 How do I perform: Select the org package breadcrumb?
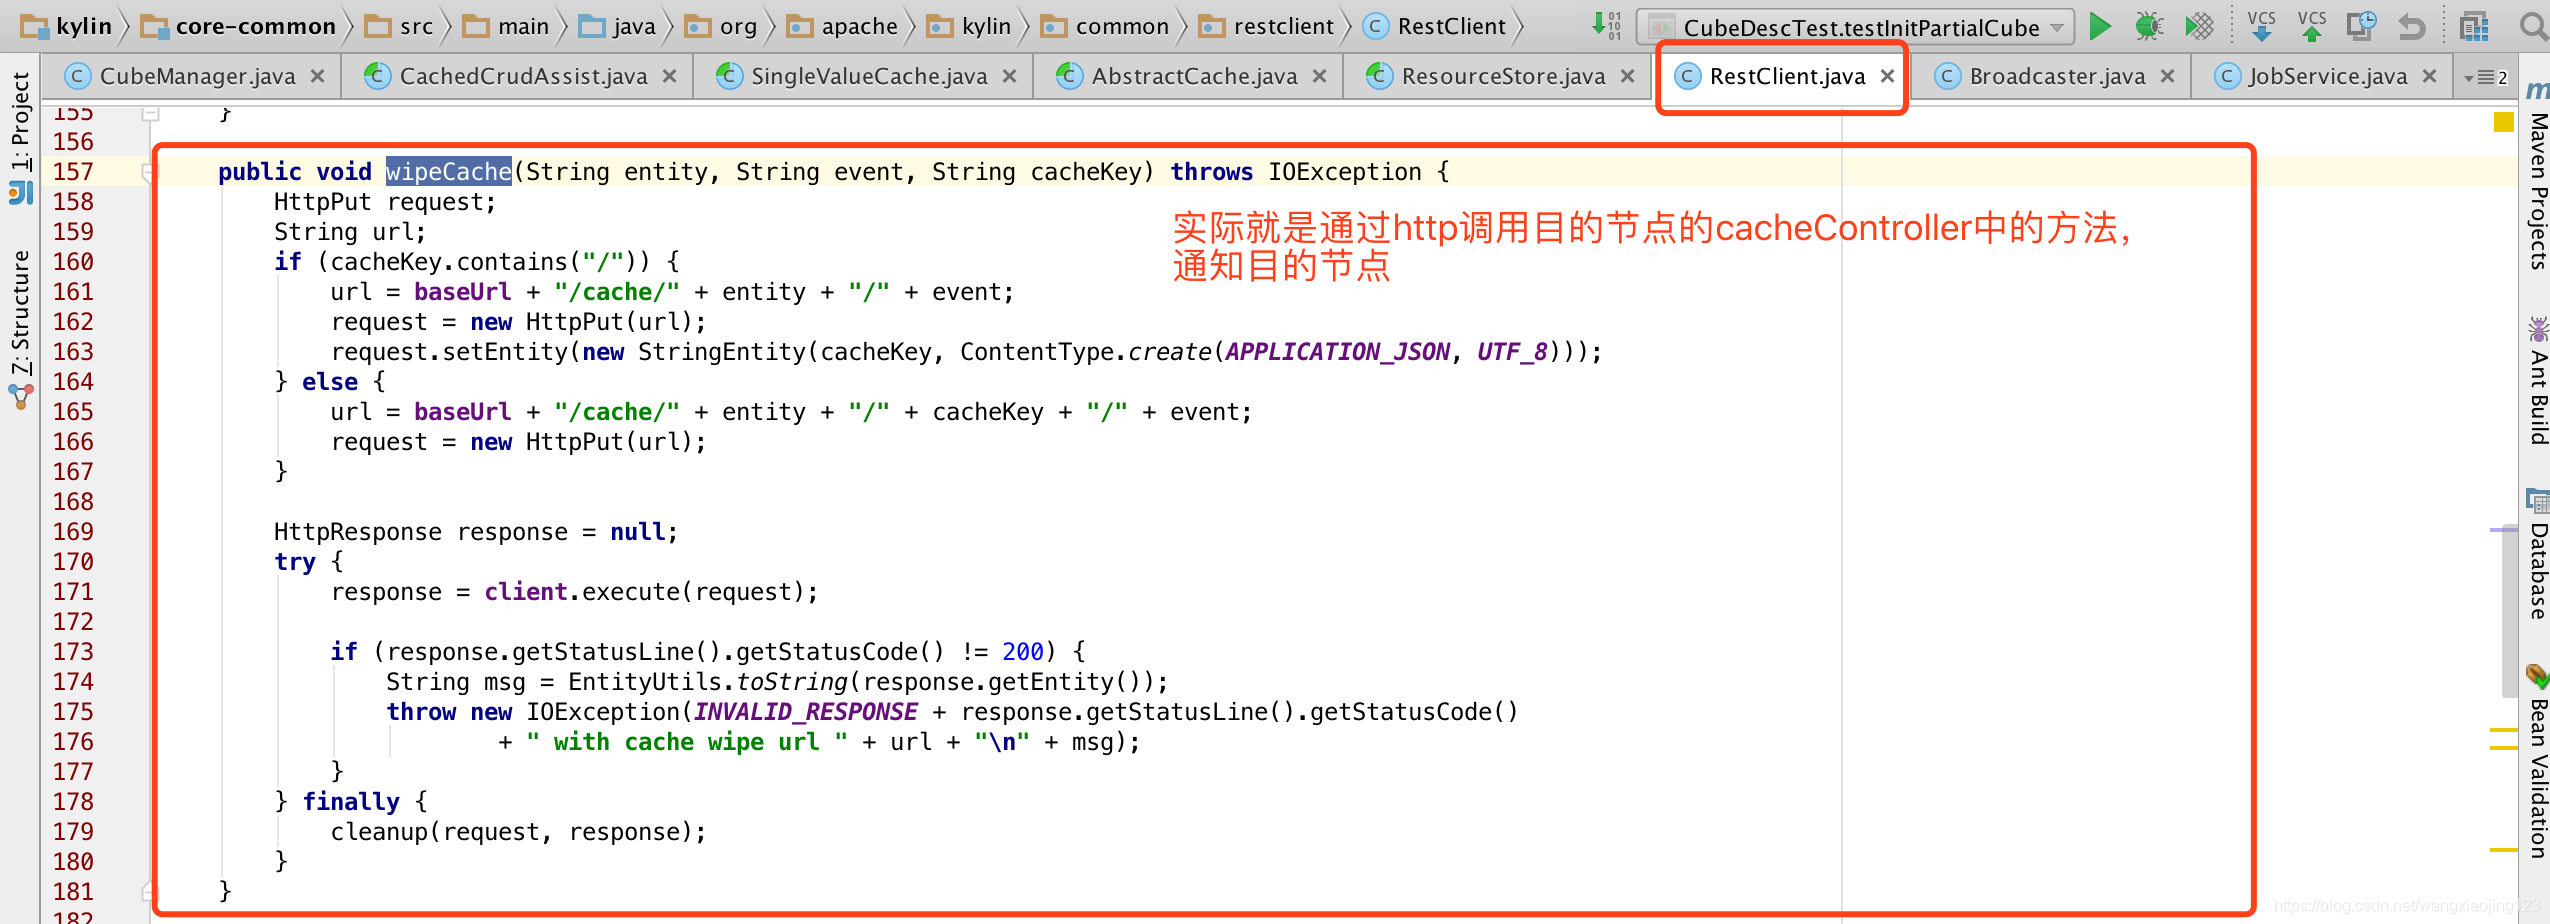[721, 26]
